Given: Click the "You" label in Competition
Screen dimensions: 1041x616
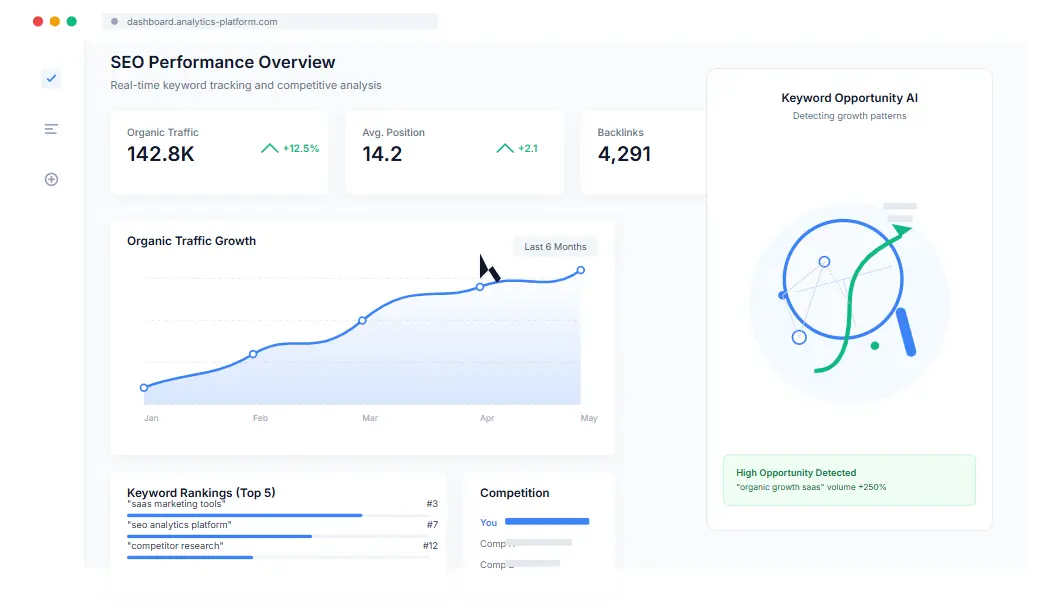Looking at the screenshot, I should pyautogui.click(x=489, y=522).
